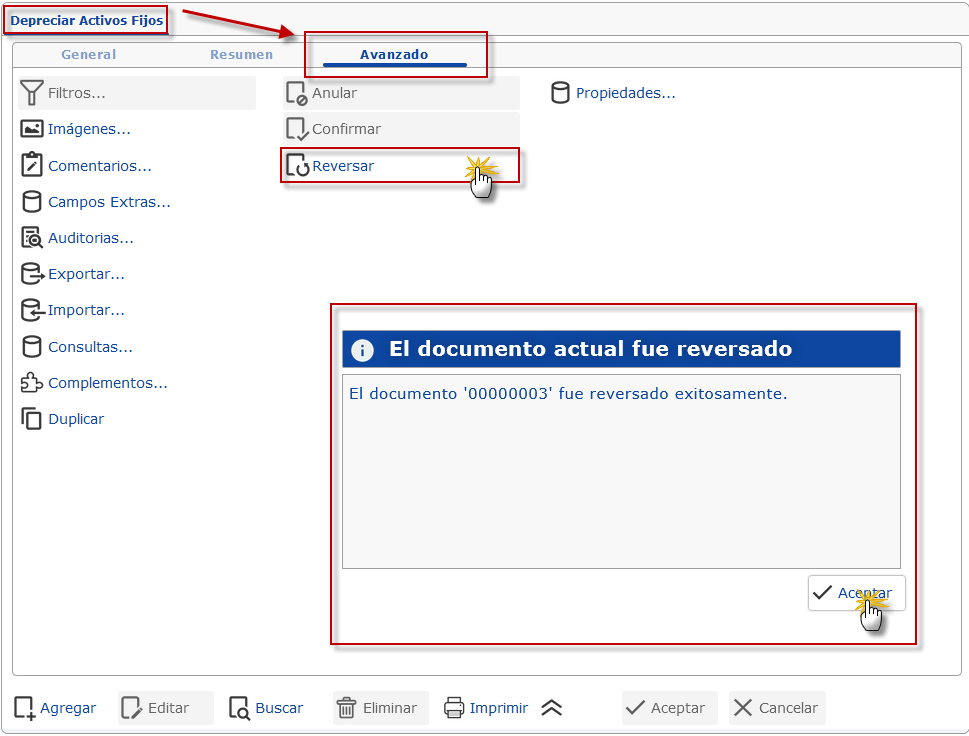Open the Exportar option
This screenshot has width=969, height=736.
click(87, 274)
